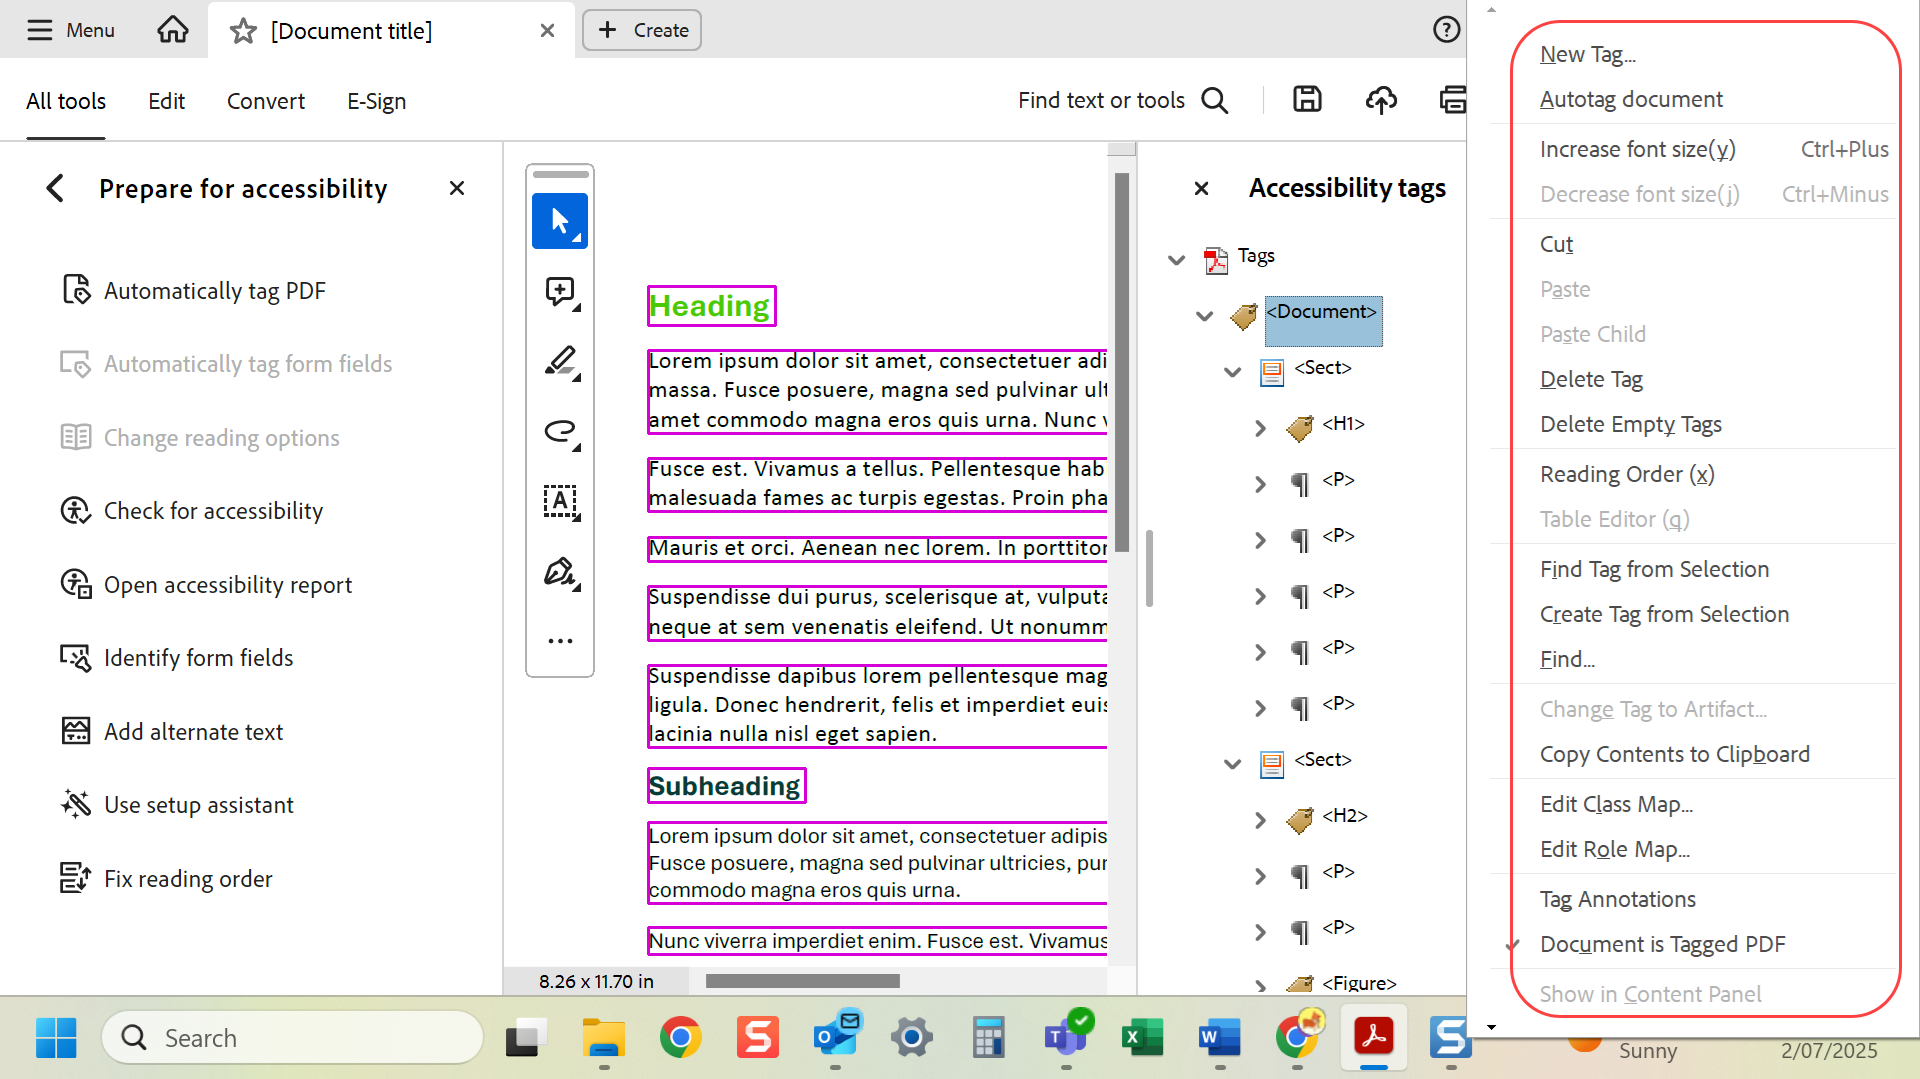This screenshot has height=1079, width=1920.
Task: Open the help question mark icon
Action: click(1446, 30)
